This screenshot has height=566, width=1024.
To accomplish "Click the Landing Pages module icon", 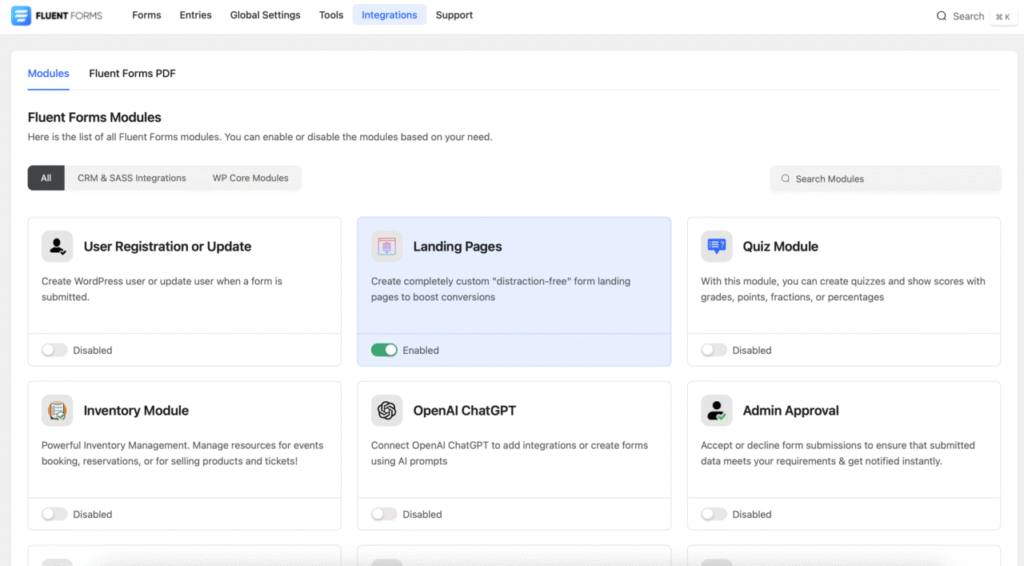I will click(387, 246).
